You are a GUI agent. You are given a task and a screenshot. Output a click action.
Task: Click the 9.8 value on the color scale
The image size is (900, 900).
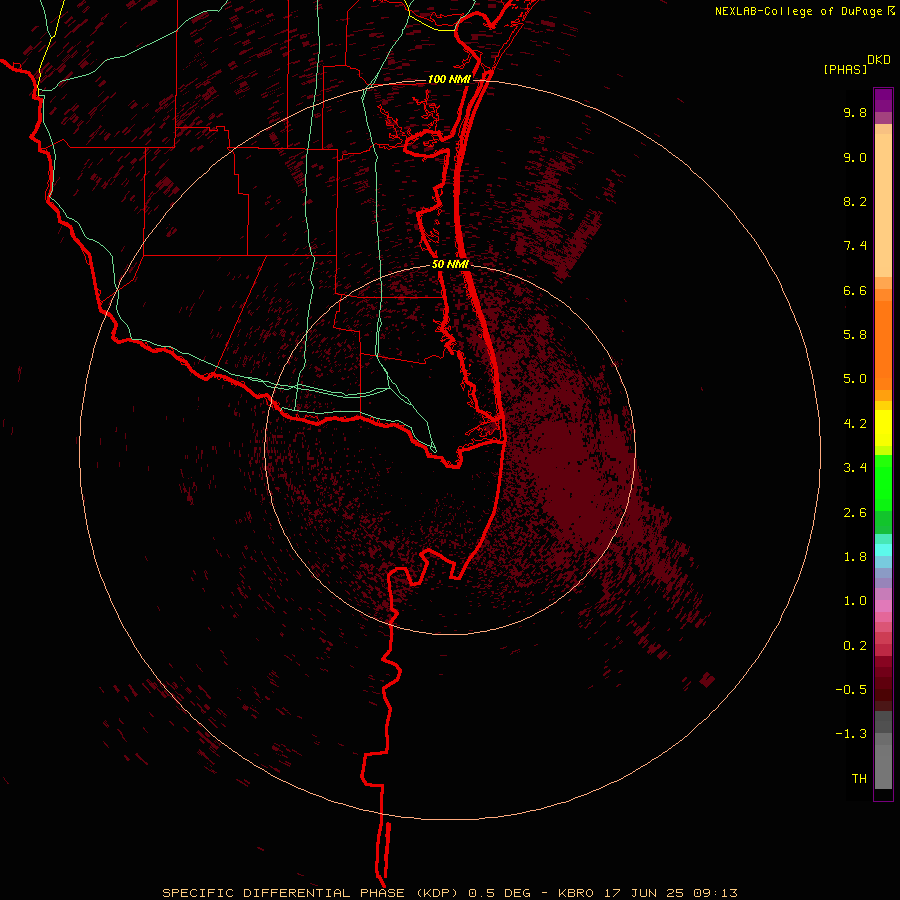click(855, 112)
